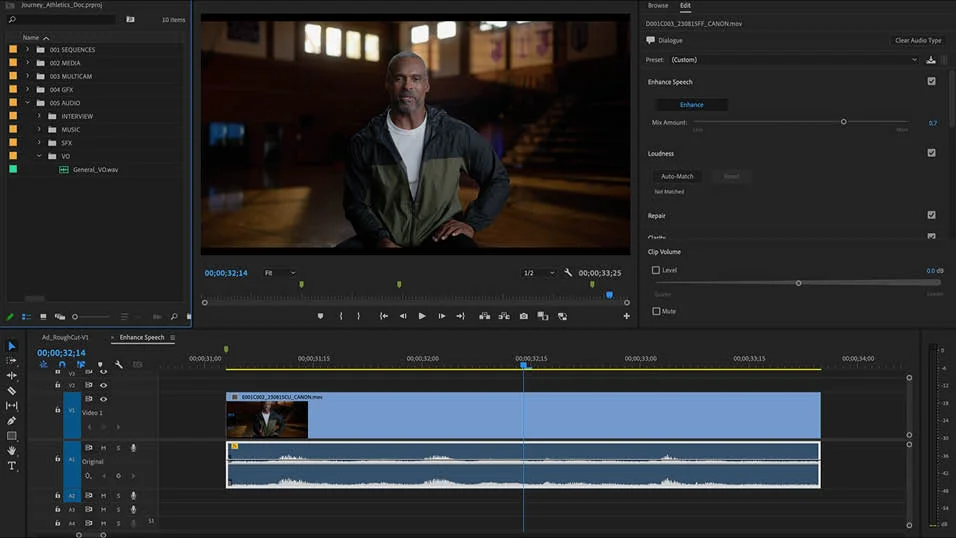
Task: Open program monitor wrench settings
Action: pyautogui.click(x=568, y=273)
